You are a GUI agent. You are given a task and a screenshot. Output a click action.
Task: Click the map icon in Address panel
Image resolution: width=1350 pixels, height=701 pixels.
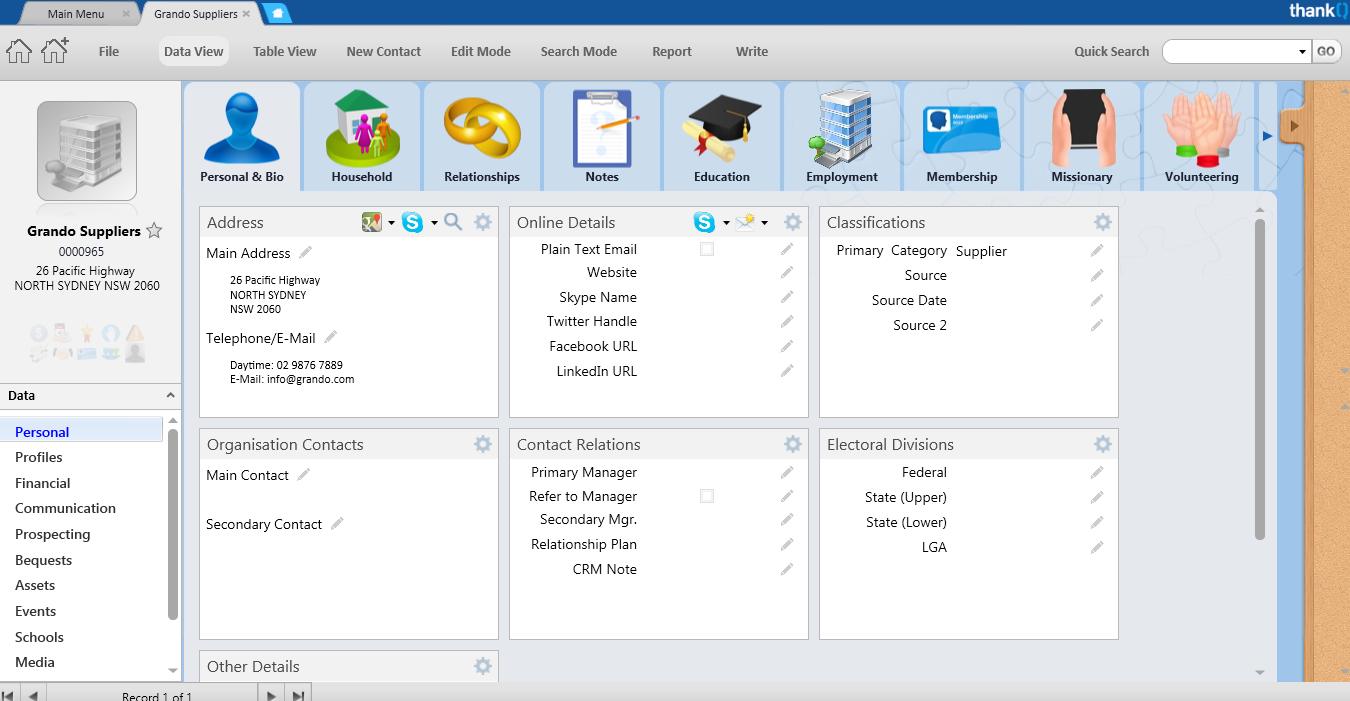[372, 222]
